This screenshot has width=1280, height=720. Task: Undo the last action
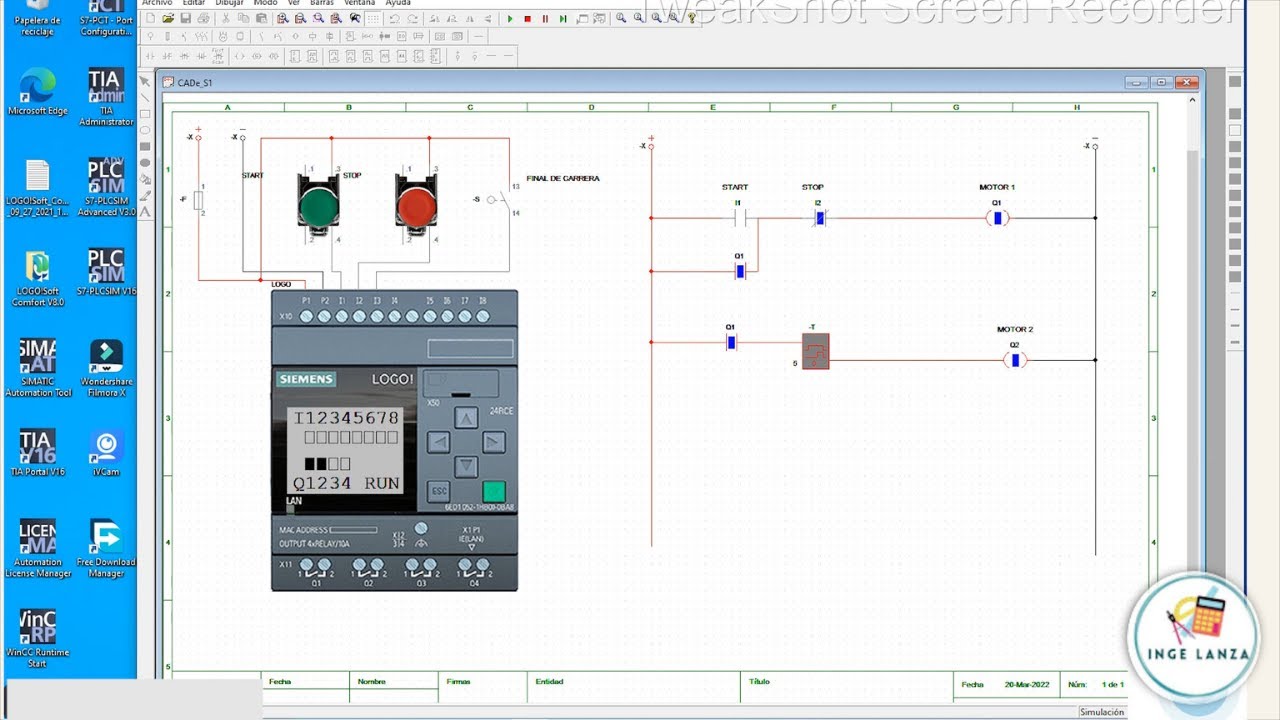pyautogui.click(x=395, y=19)
